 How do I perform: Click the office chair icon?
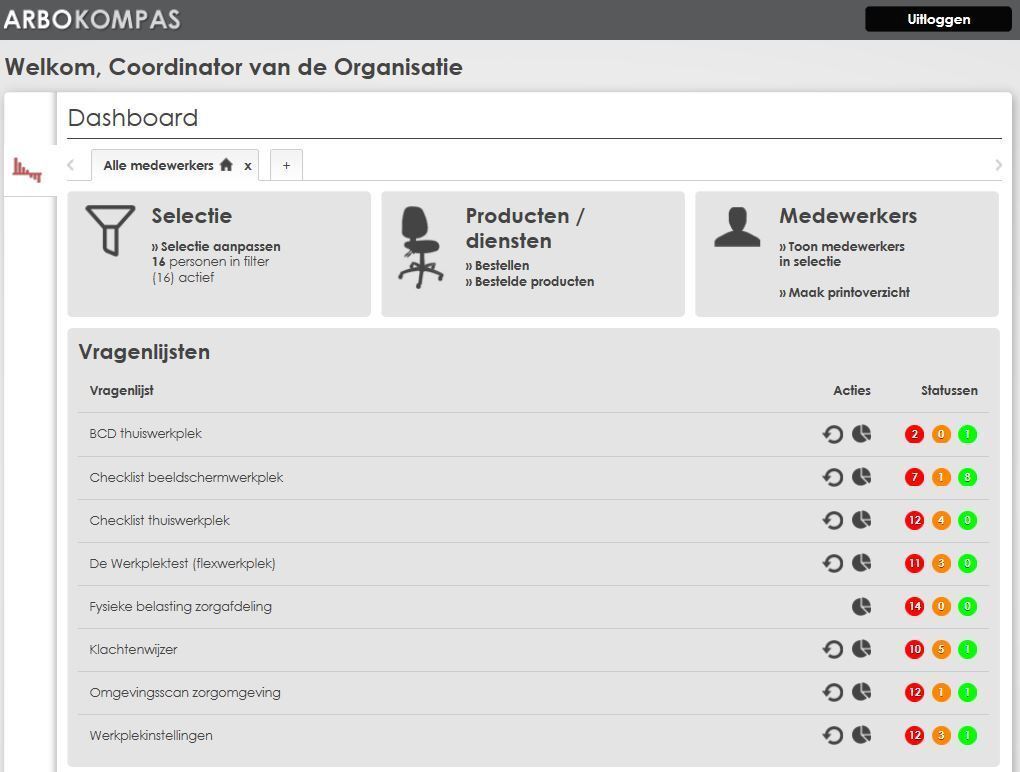click(x=420, y=247)
